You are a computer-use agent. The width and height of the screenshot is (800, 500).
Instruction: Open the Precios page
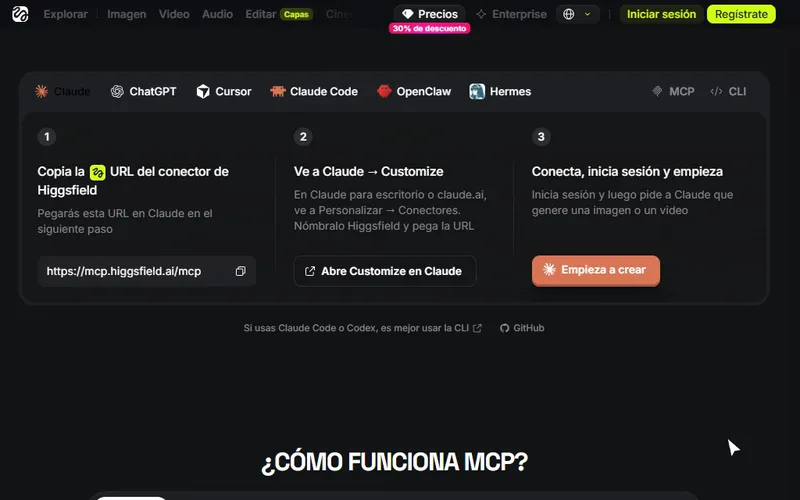(430, 14)
